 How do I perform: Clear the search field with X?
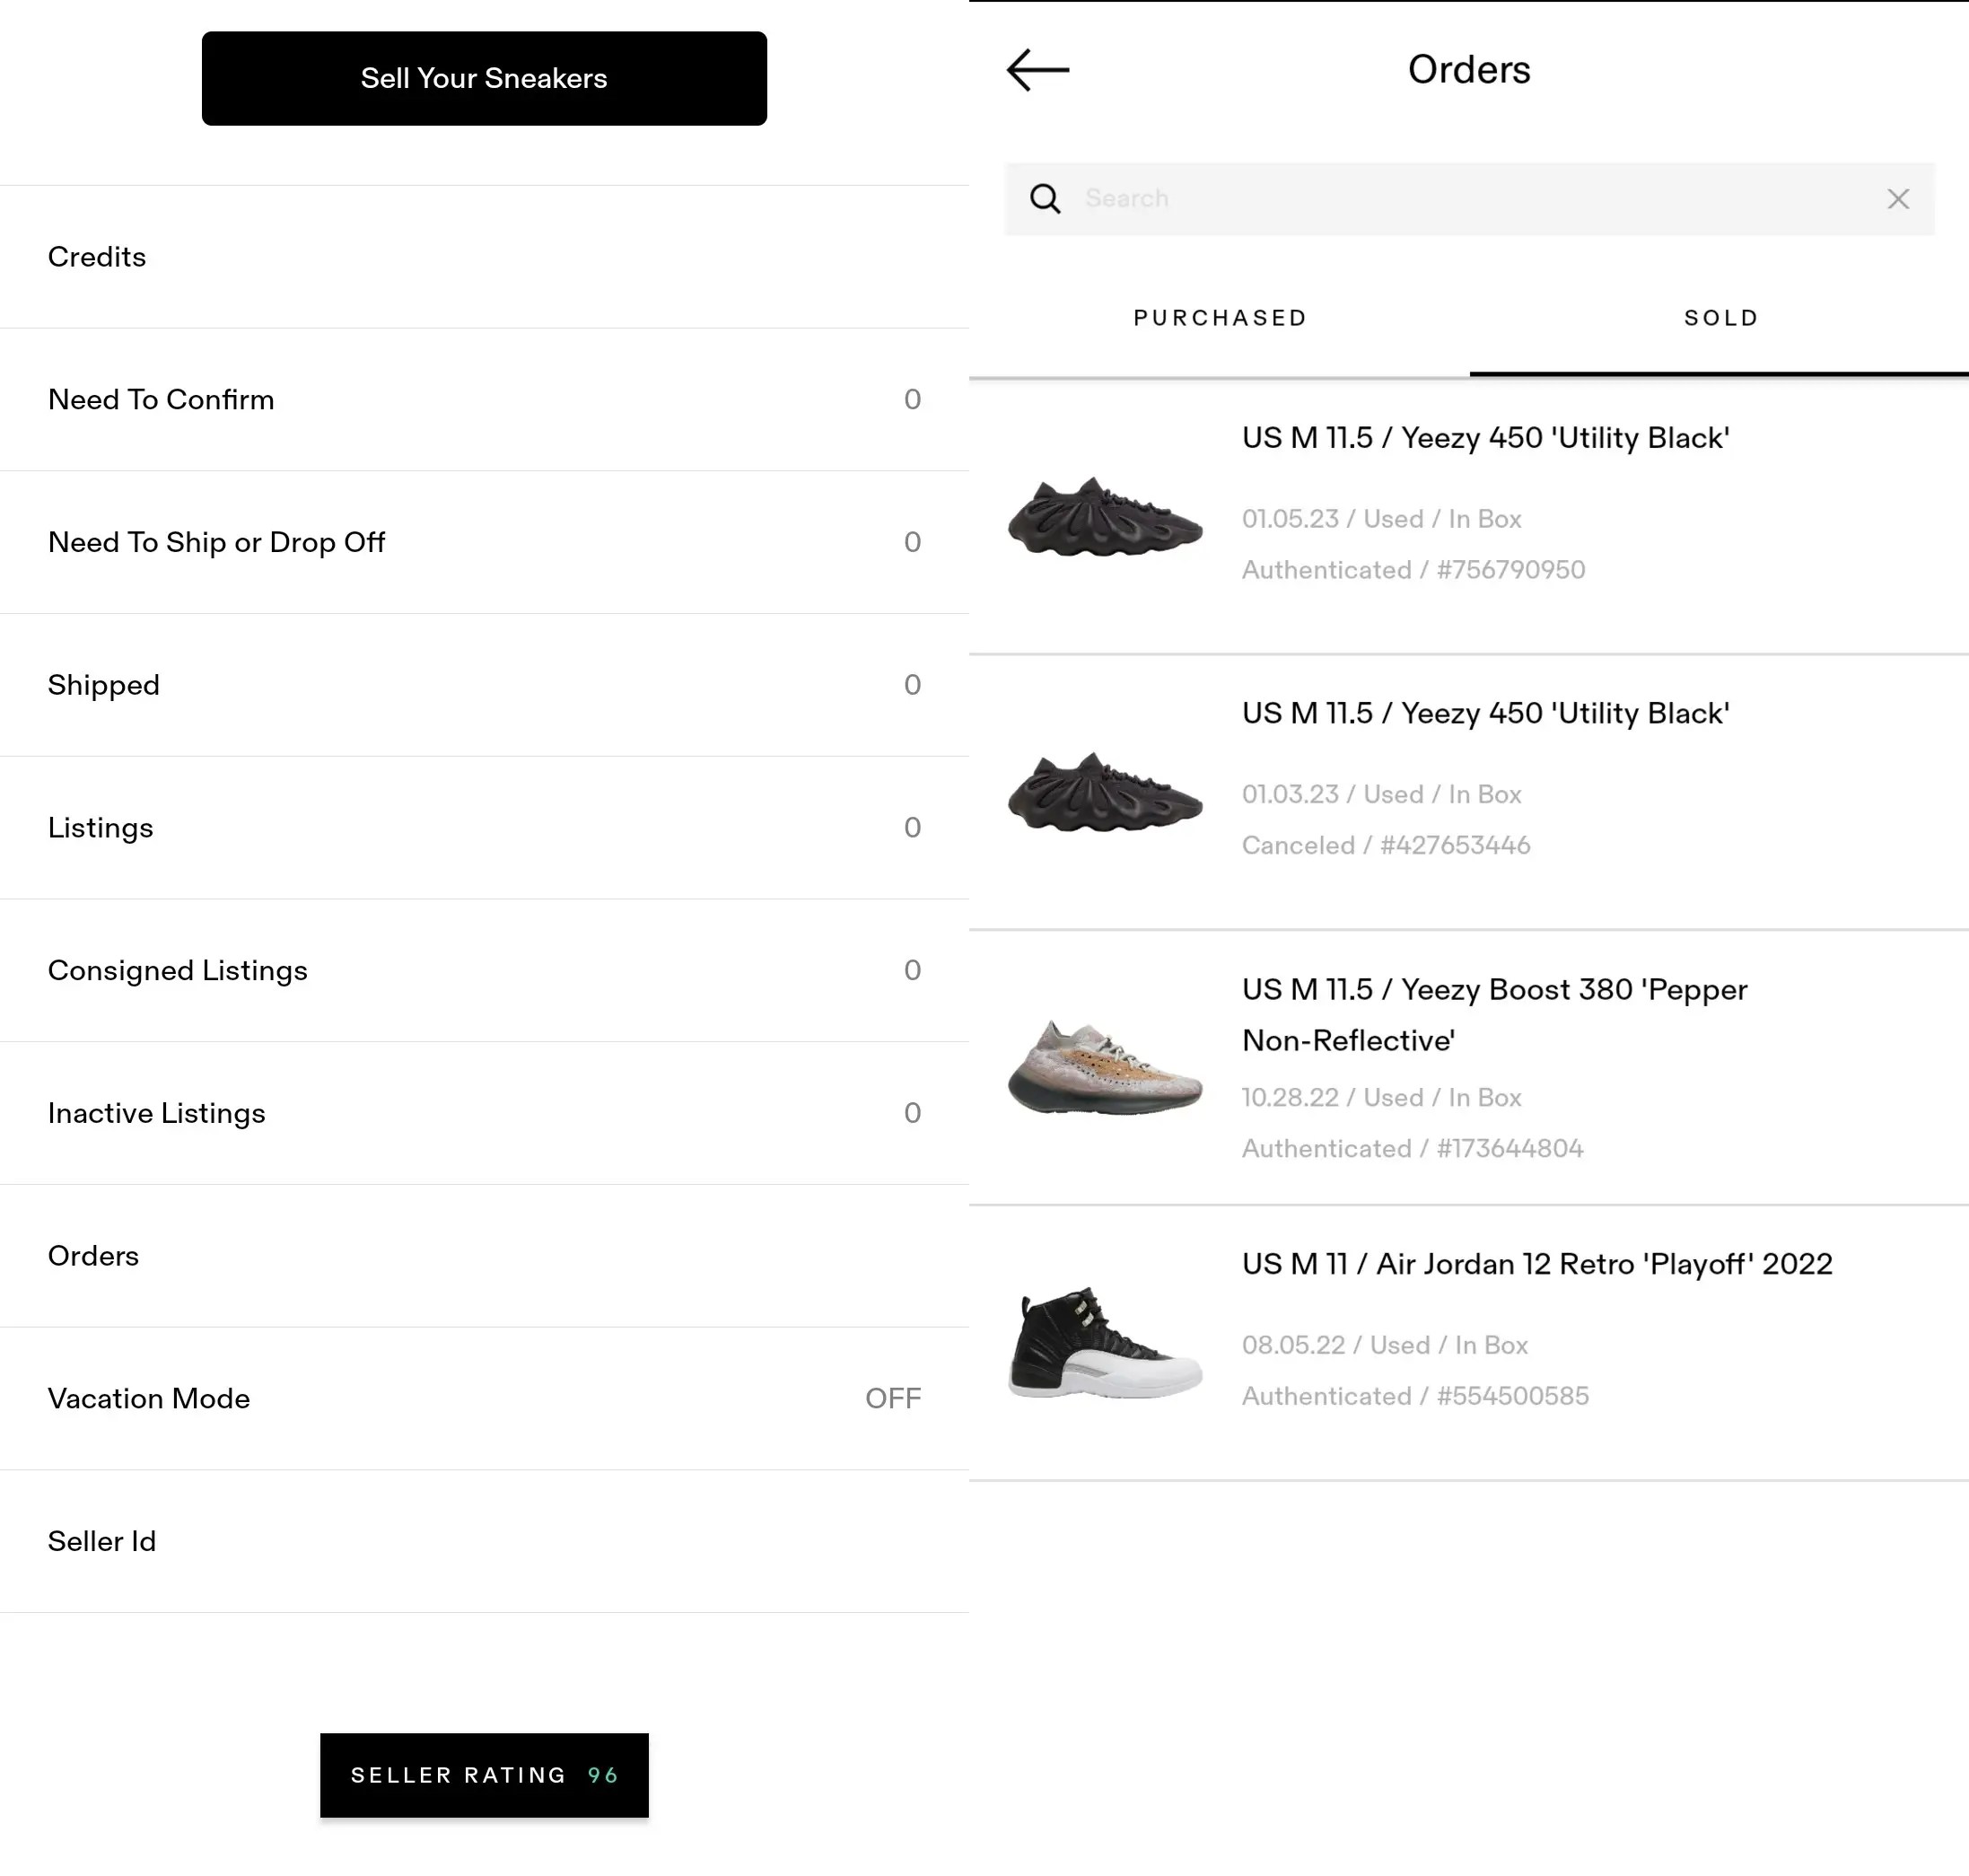[1898, 199]
